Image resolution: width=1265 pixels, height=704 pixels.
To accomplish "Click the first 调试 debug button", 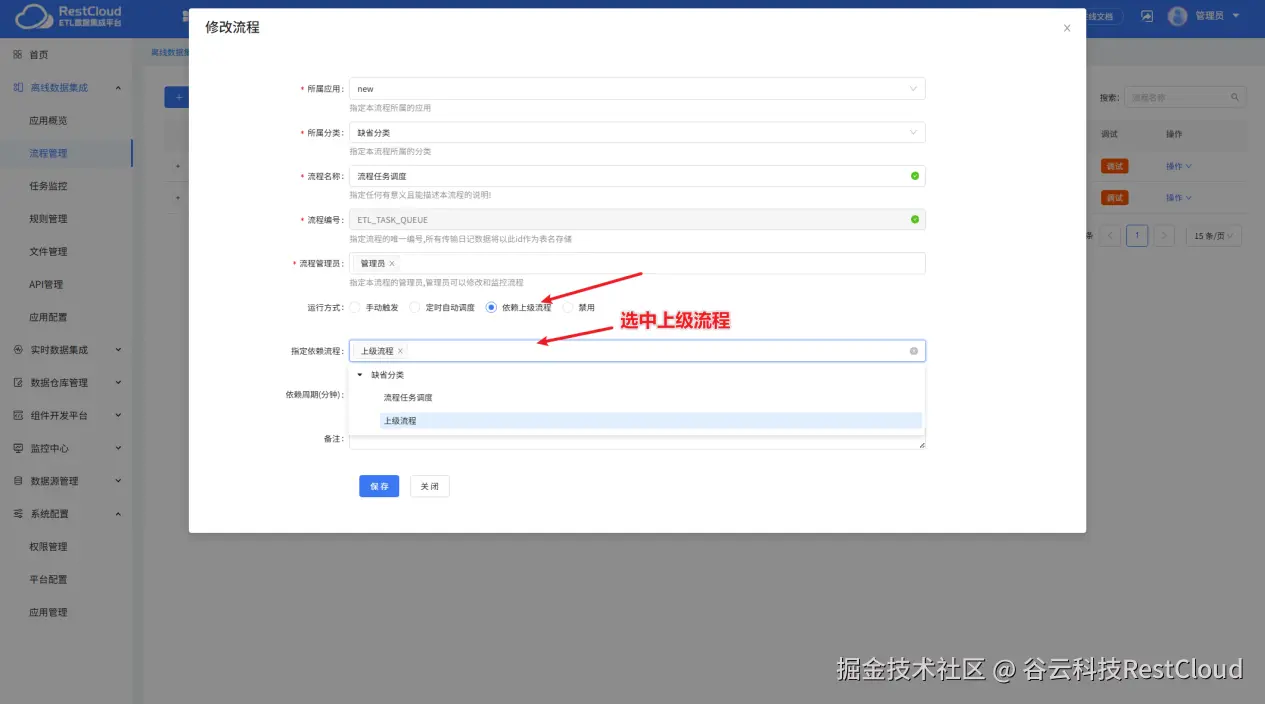I will pyautogui.click(x=1114, y=165).
